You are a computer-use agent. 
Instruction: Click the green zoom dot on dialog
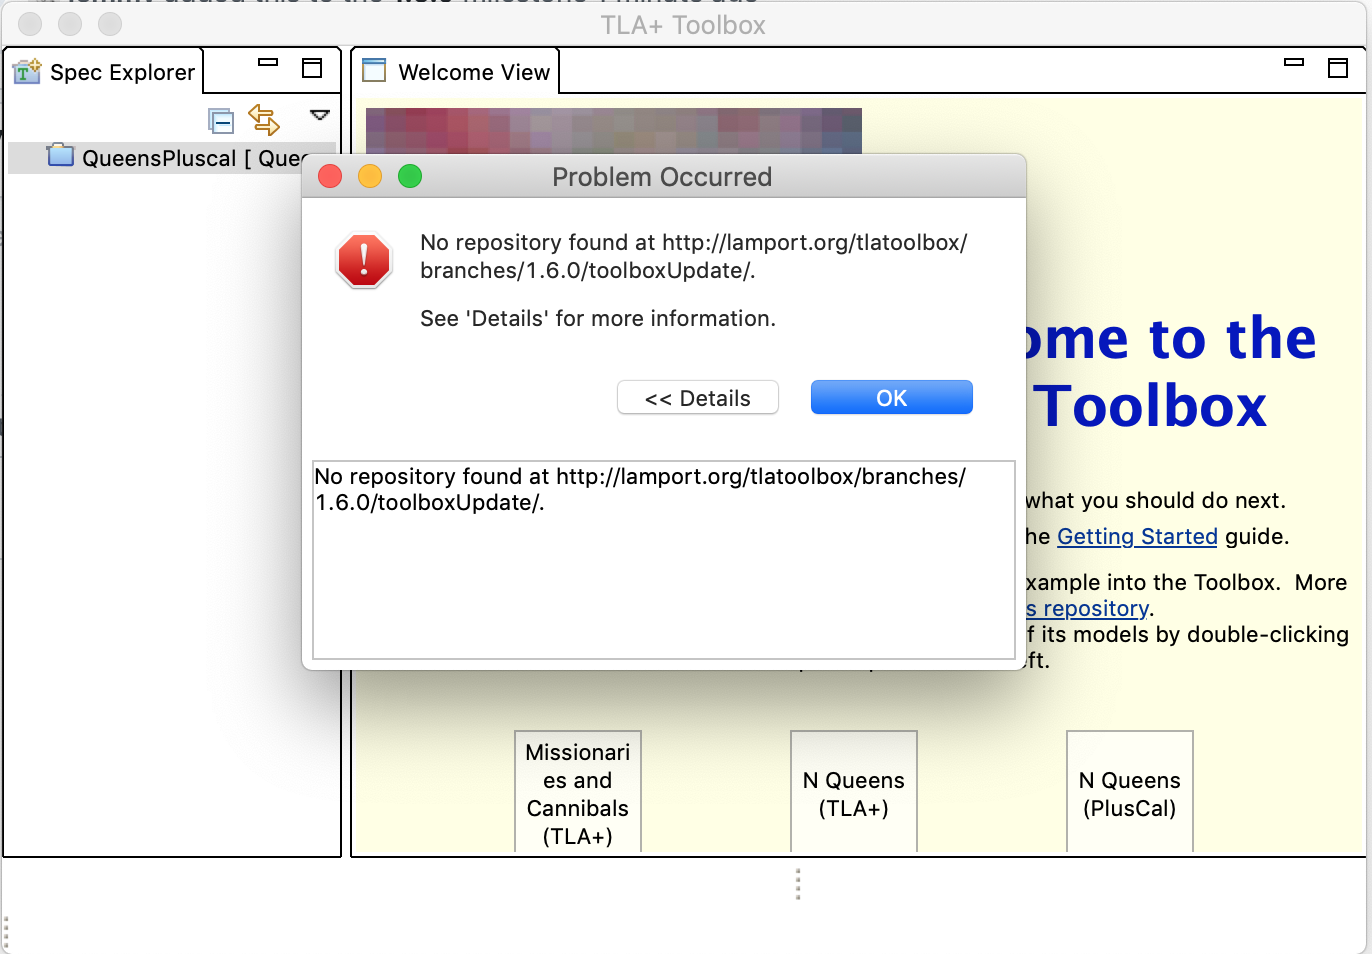point(409,176)
